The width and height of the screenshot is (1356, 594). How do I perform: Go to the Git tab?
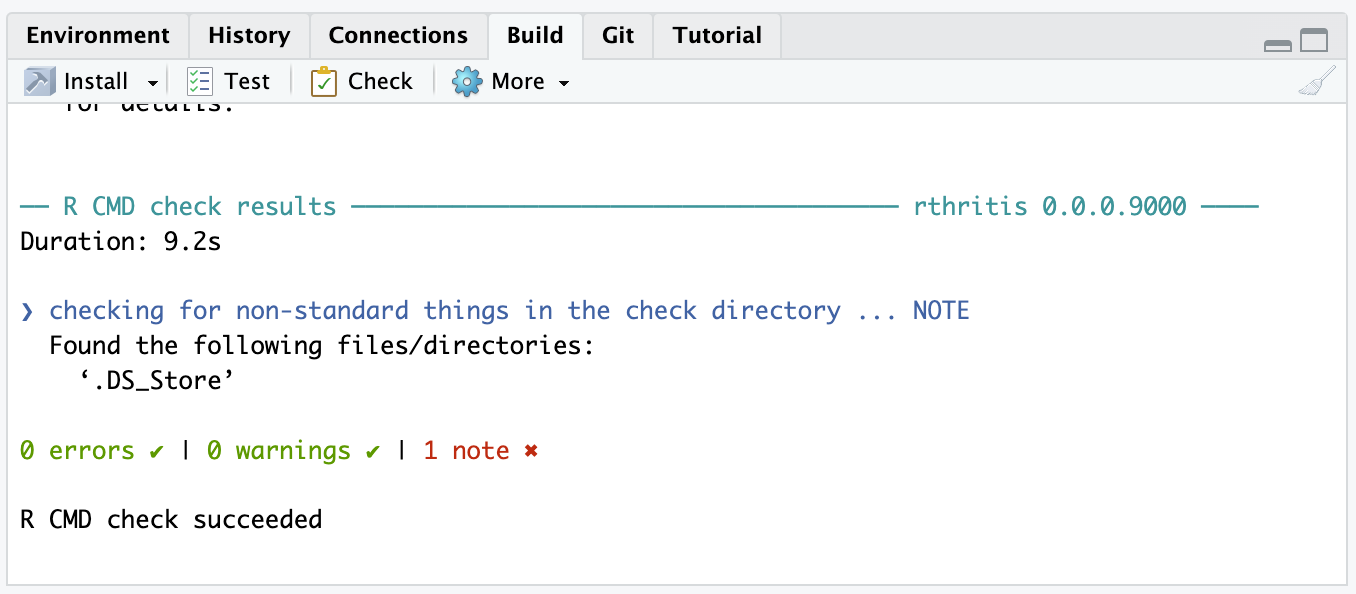[x=618, y=36]
